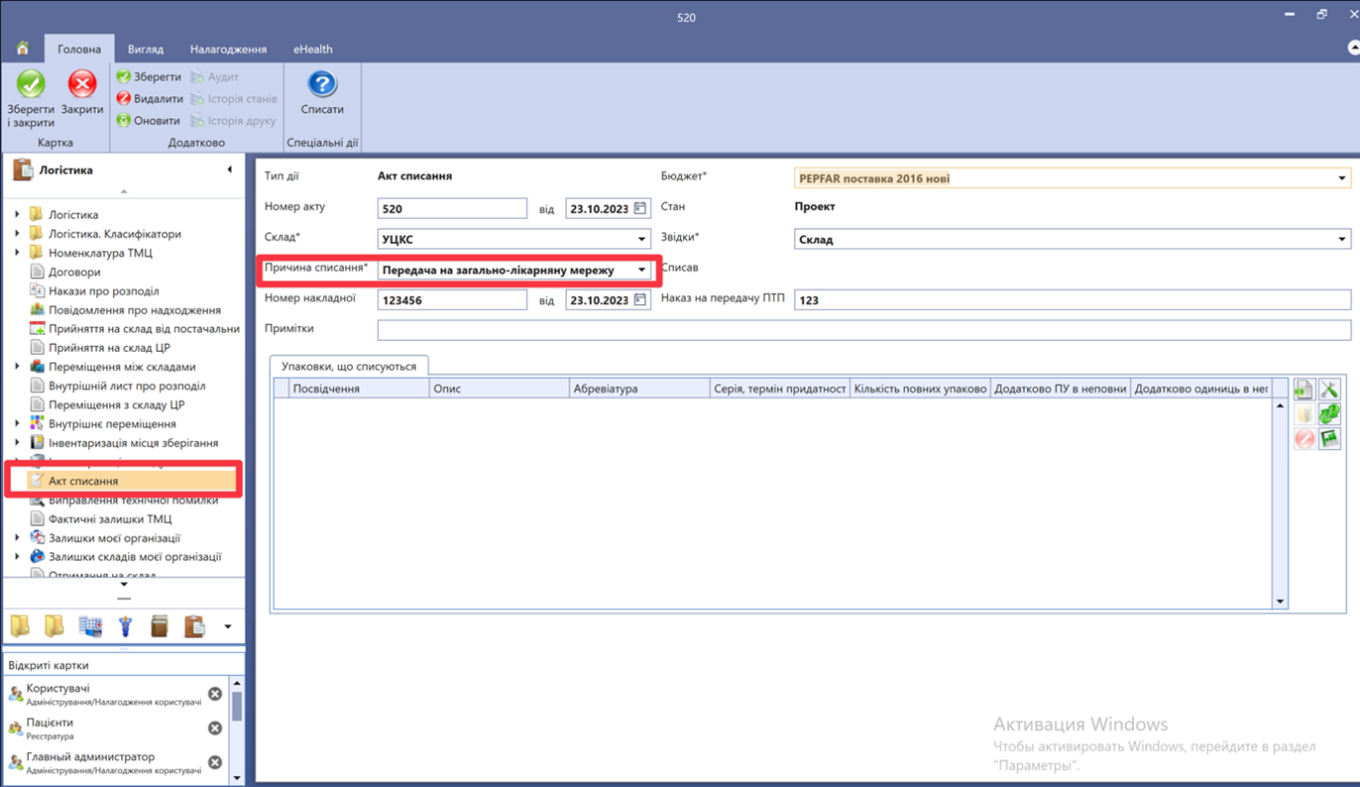Collapse the Логістика panel with its arrow
Viewport: 1360px width, 787px height.
[x=230, y=170]
